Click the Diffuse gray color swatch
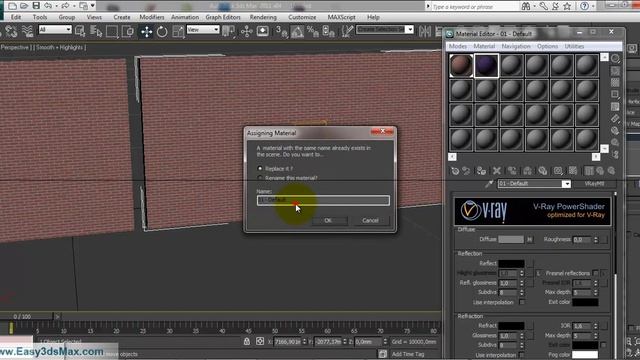Viewport: 640px width, 360px height. [511, 240]
